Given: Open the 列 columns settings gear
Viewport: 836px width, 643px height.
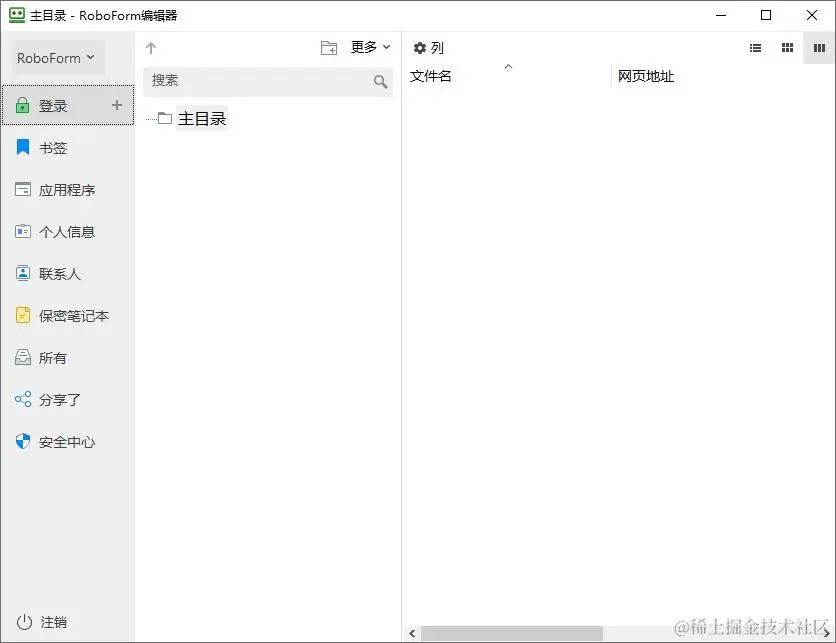Looking at the screenshot, I should tap(428, 48).
